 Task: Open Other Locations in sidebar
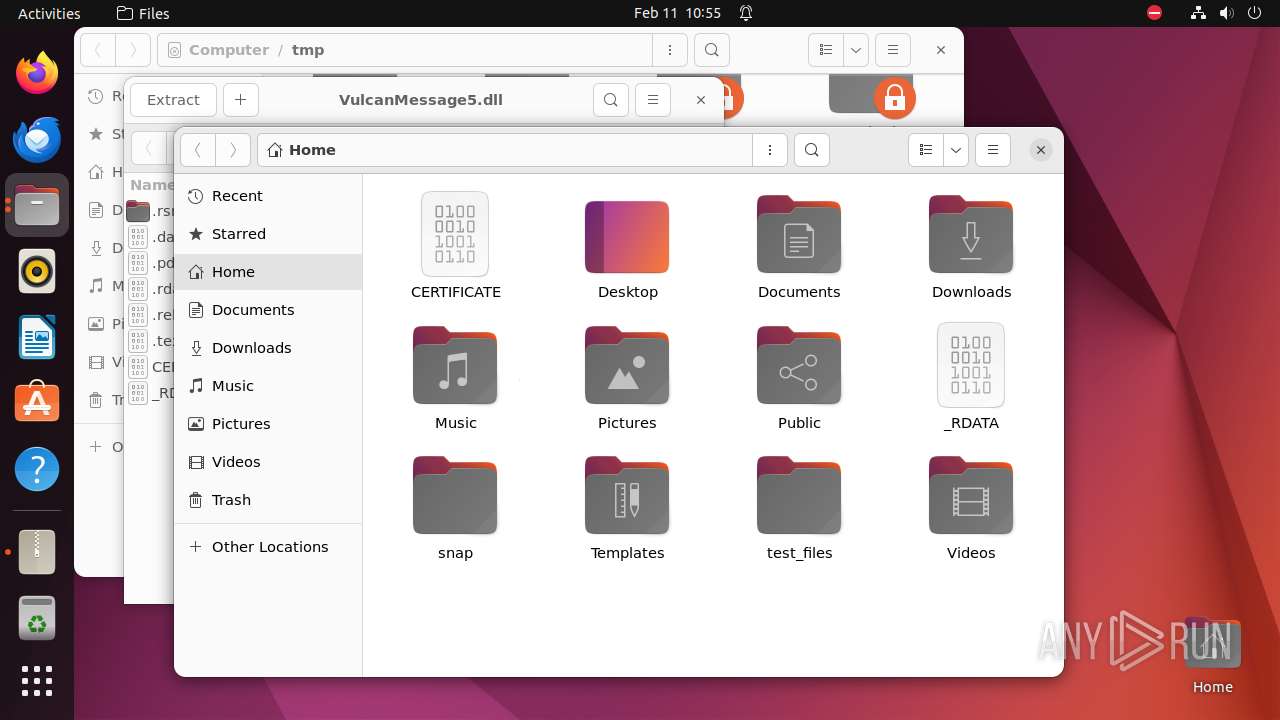point(268,547)
